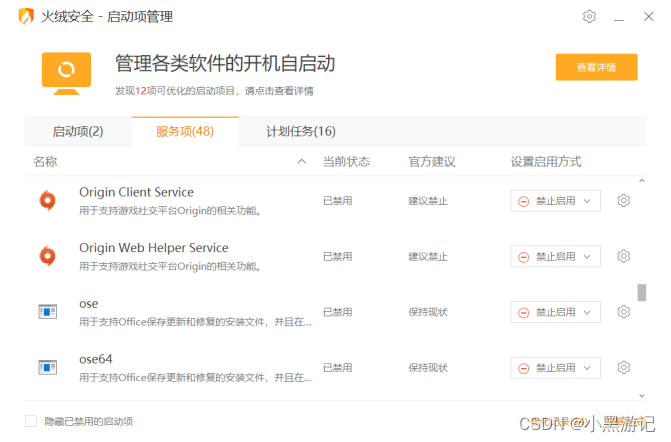
Task: Click the Huorong Security shield logo
Action: click(x=26, y=17)
